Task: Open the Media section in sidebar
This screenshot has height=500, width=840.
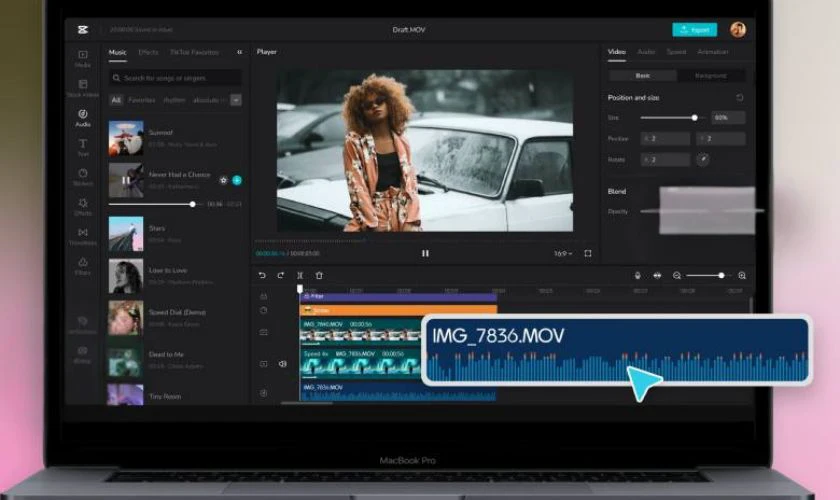Action: tap(82, 58)
